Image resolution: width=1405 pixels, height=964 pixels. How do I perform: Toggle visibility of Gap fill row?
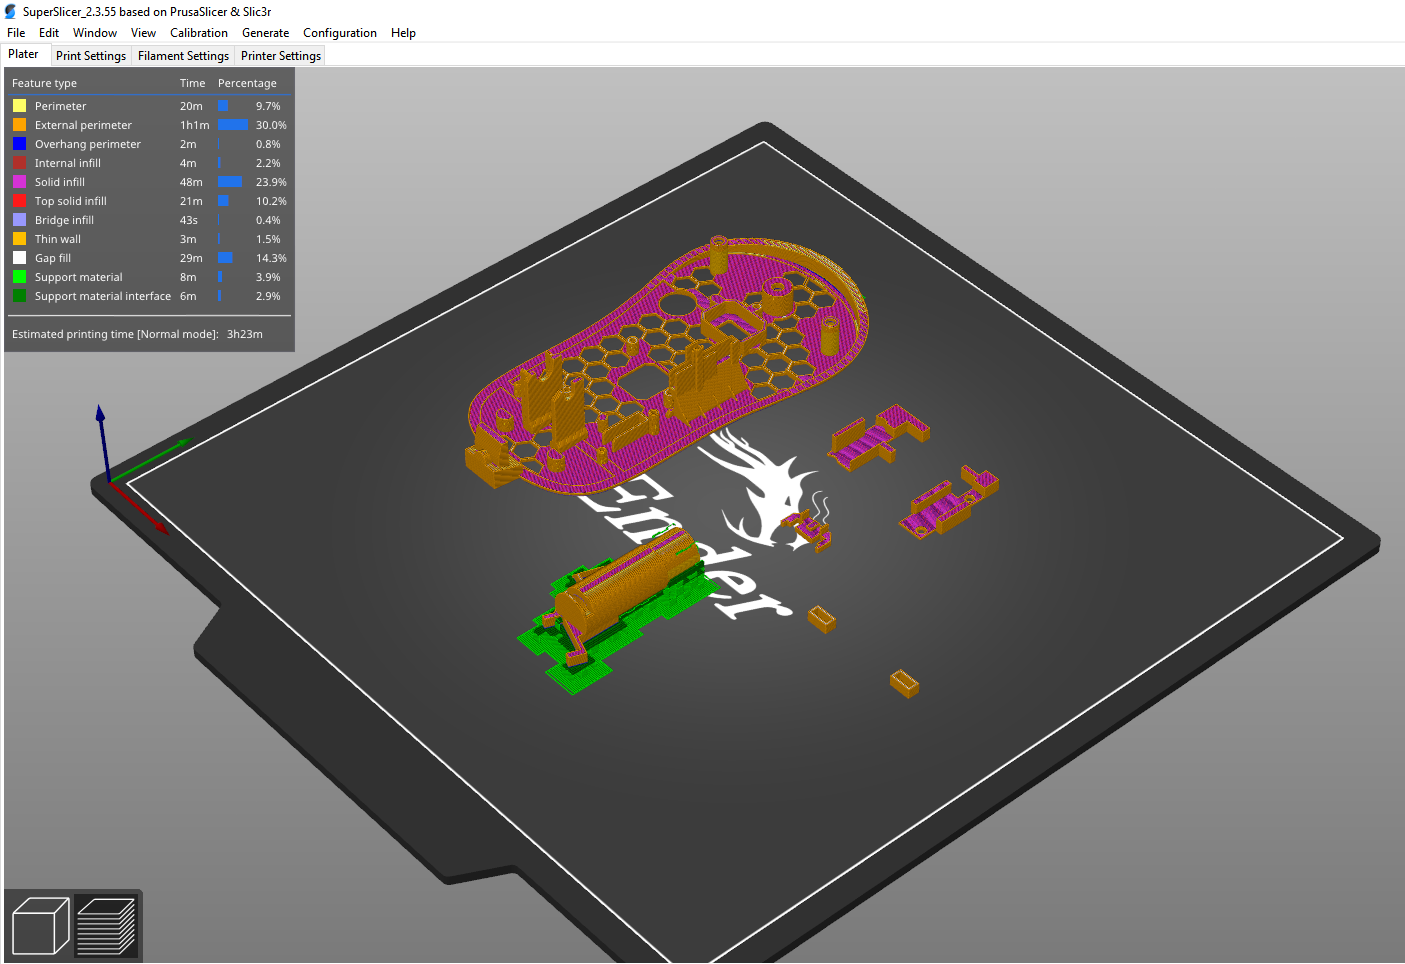(150, 258)
